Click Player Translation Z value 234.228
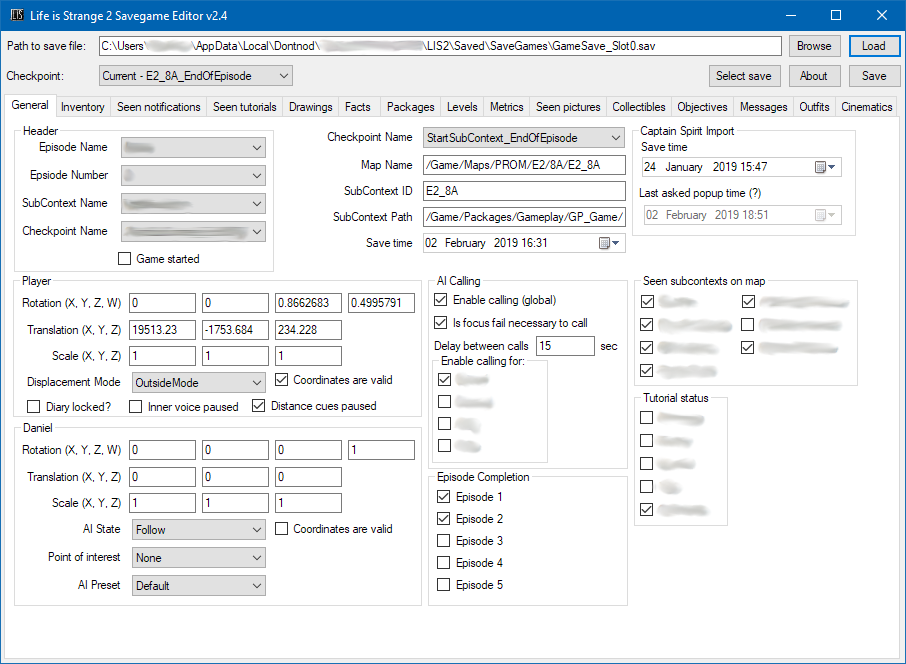Image resolution: width=906 pixels, height=664 pixels. 308,330
